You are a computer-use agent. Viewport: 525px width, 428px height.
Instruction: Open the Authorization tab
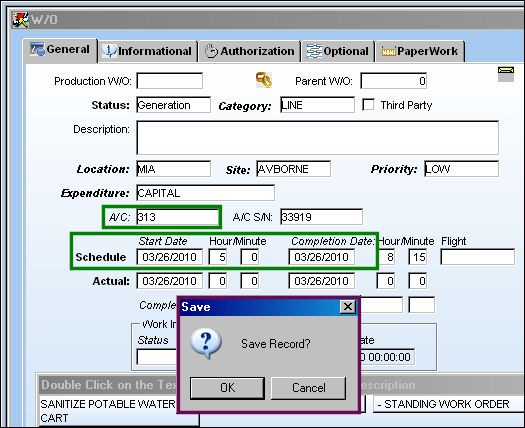(249, 51)
